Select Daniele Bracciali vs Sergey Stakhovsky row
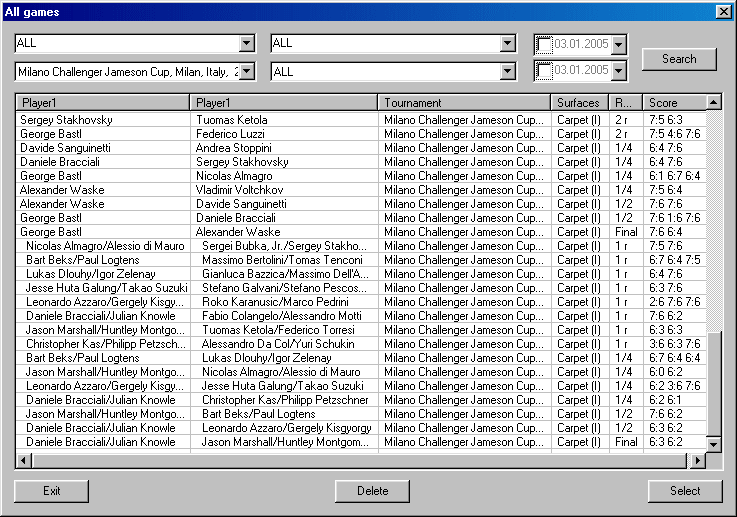The height and width of the screenshot is (517, 737). 361,162
